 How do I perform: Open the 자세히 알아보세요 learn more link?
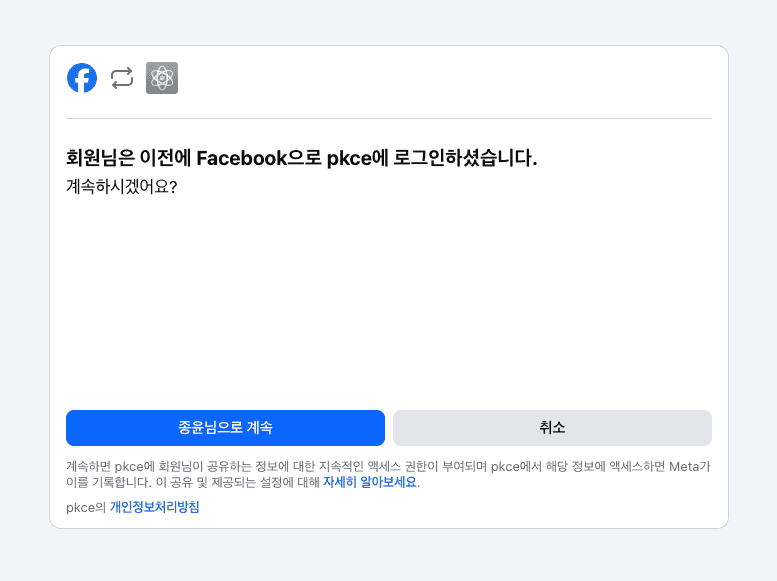click(x=370, y=482)
